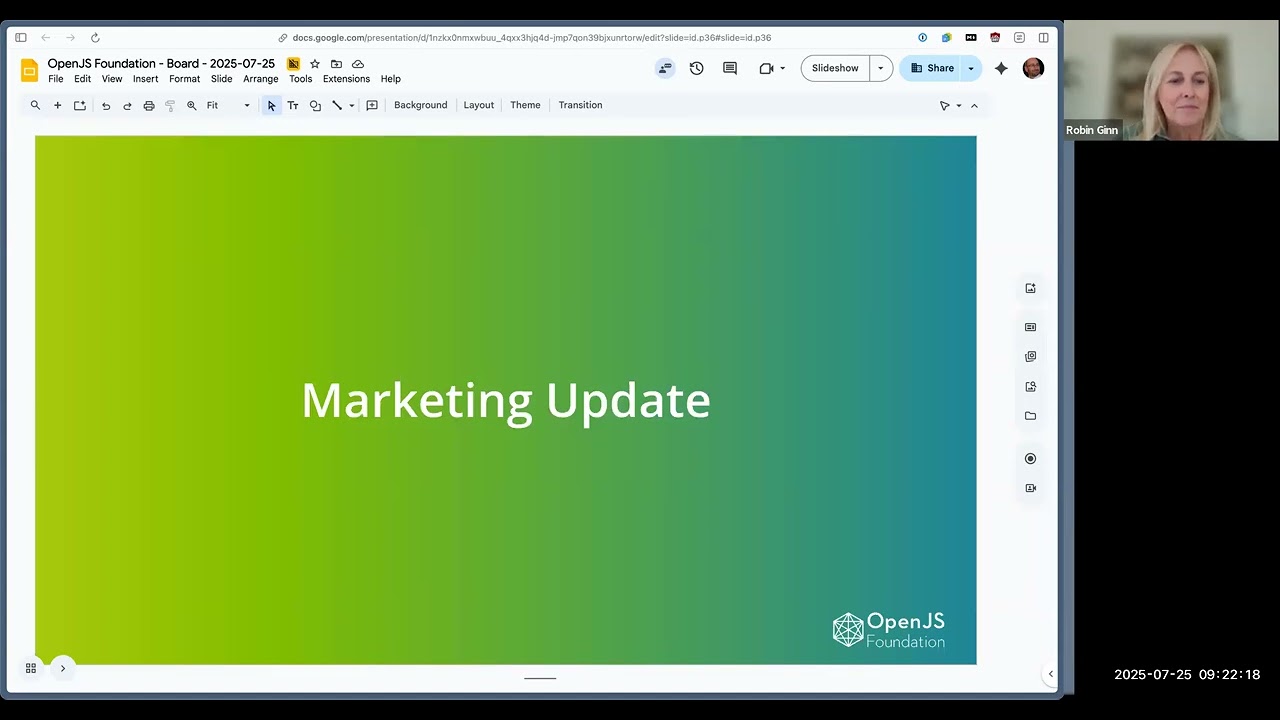Image resolution: width=1280 pixels, height=720 pixels.
Task: Click the Share button
Action: [932, 68]
